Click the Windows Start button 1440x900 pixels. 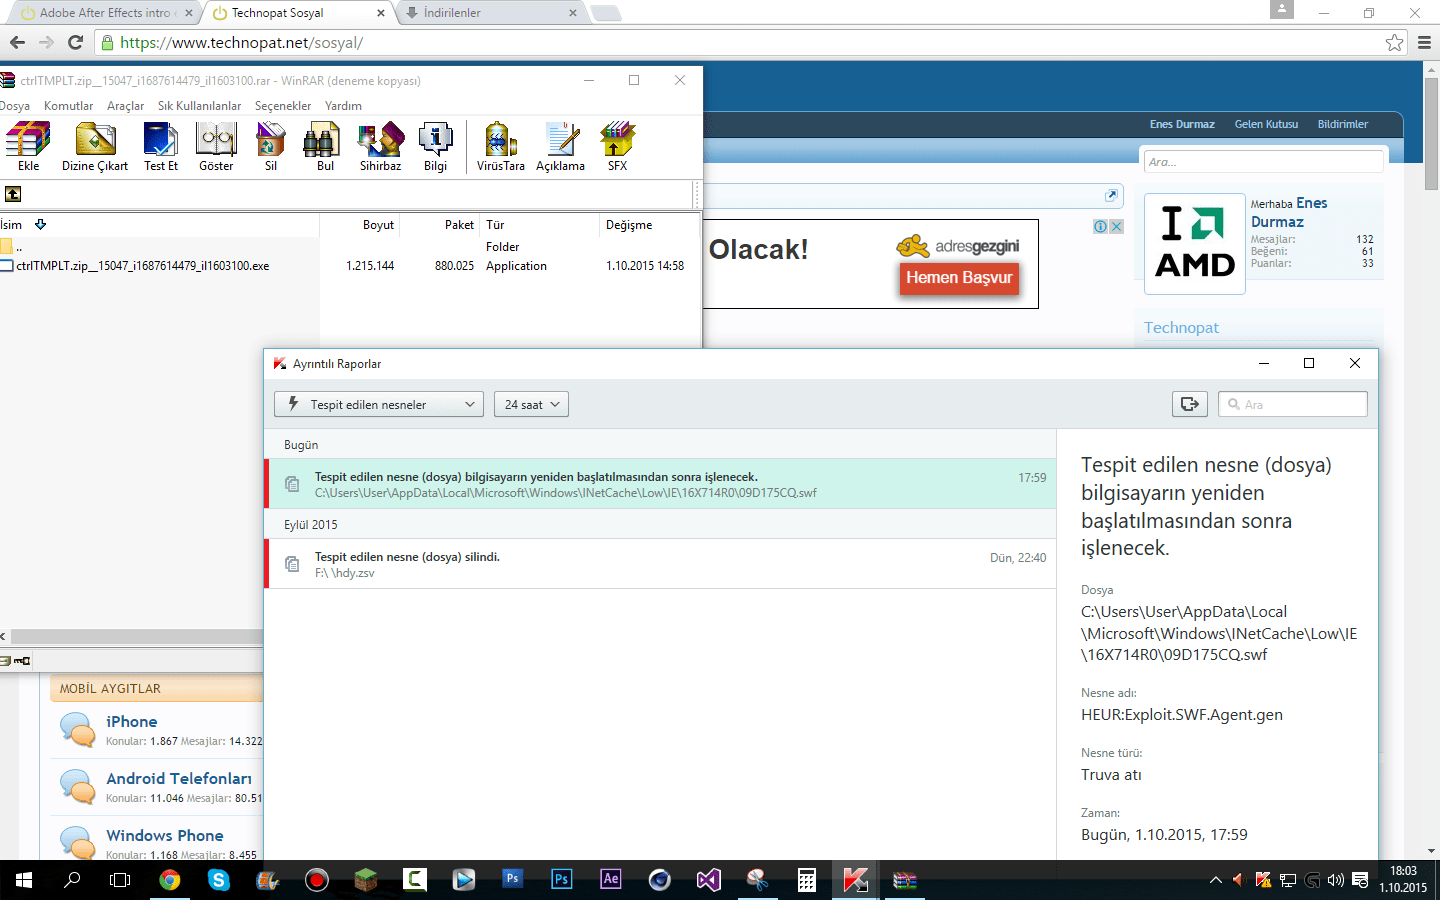[x=24, y=880]
